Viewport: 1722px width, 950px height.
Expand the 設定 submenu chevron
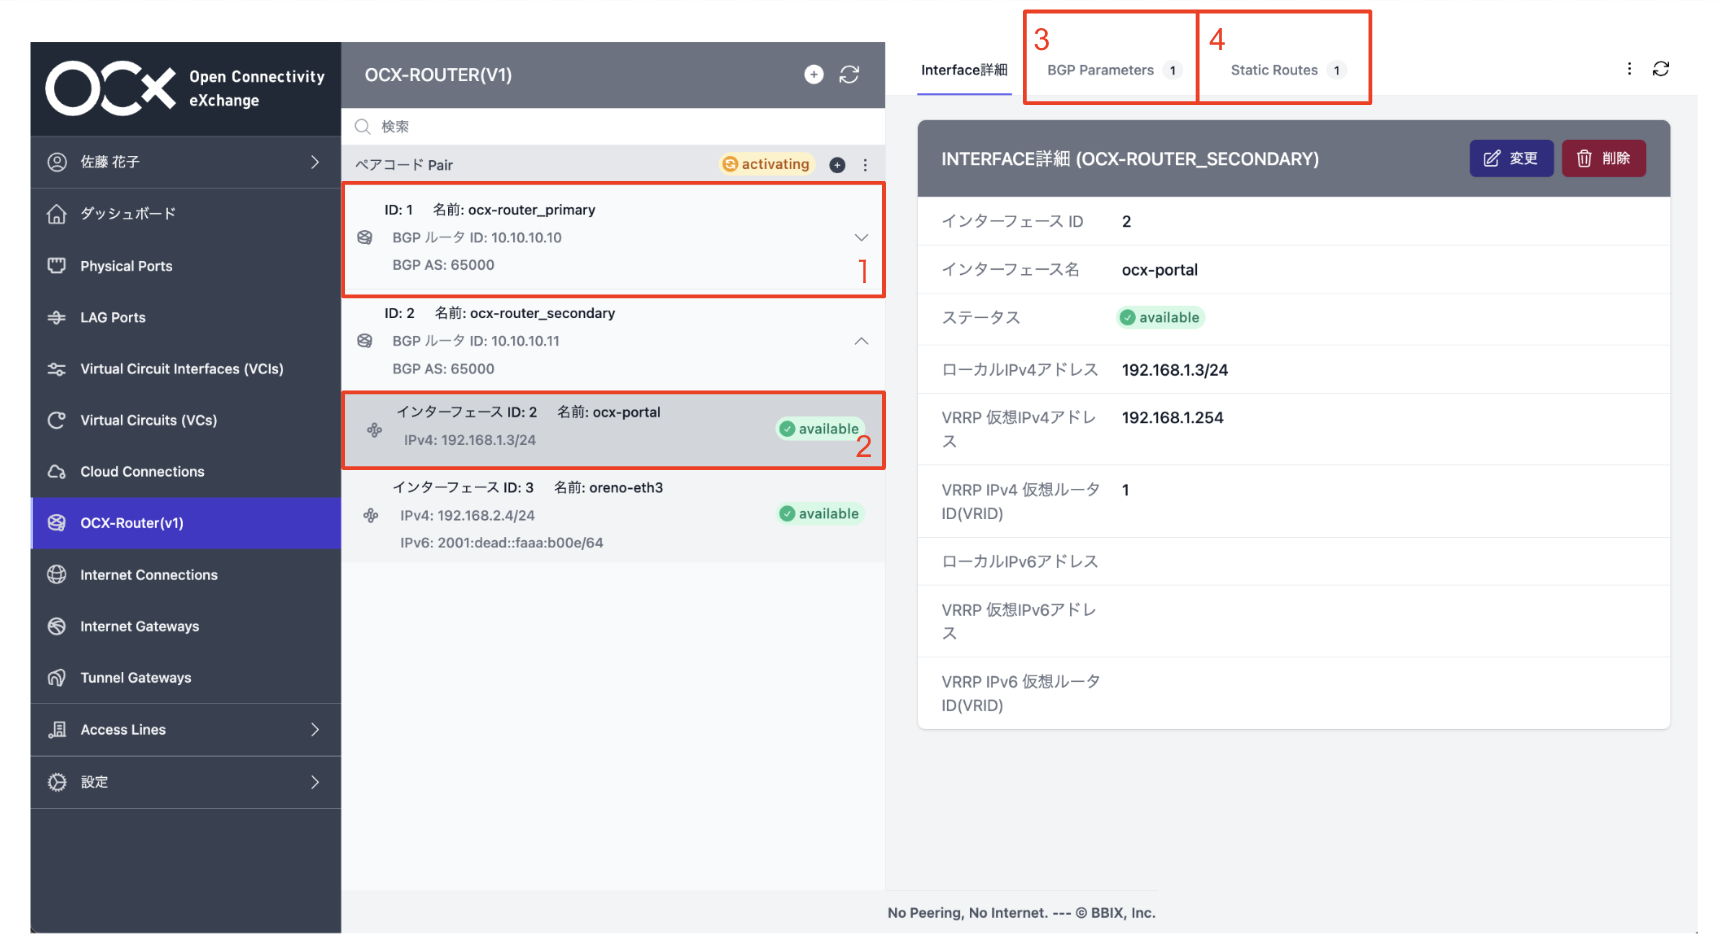pos(315,782)
